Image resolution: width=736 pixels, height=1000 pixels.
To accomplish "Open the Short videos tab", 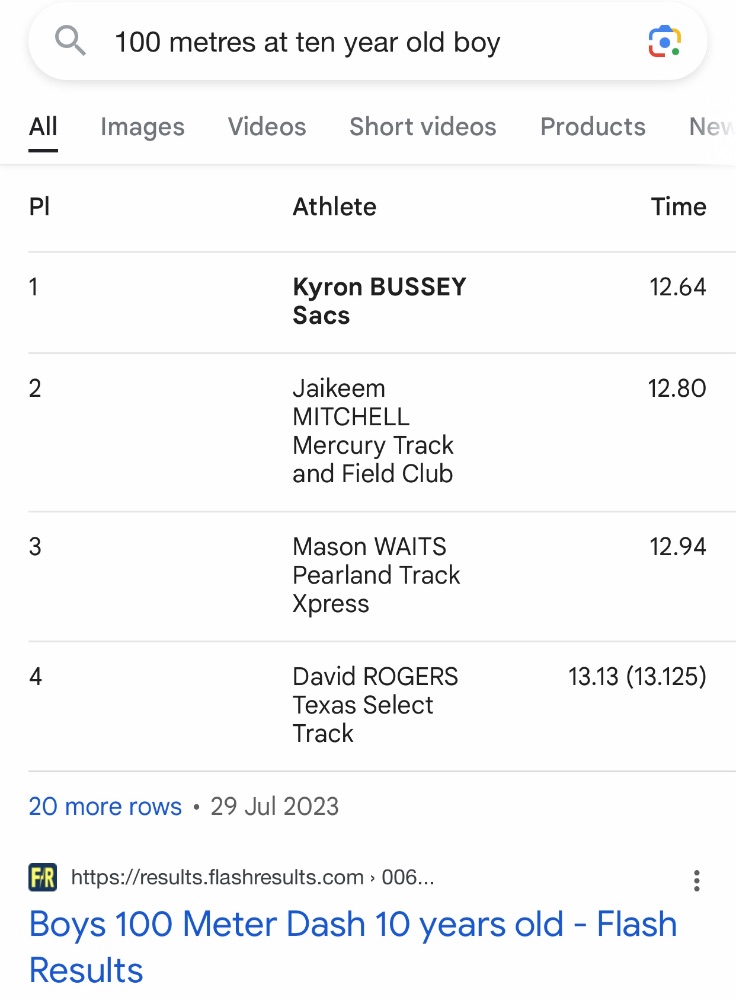I will click(x=422, y=126).
